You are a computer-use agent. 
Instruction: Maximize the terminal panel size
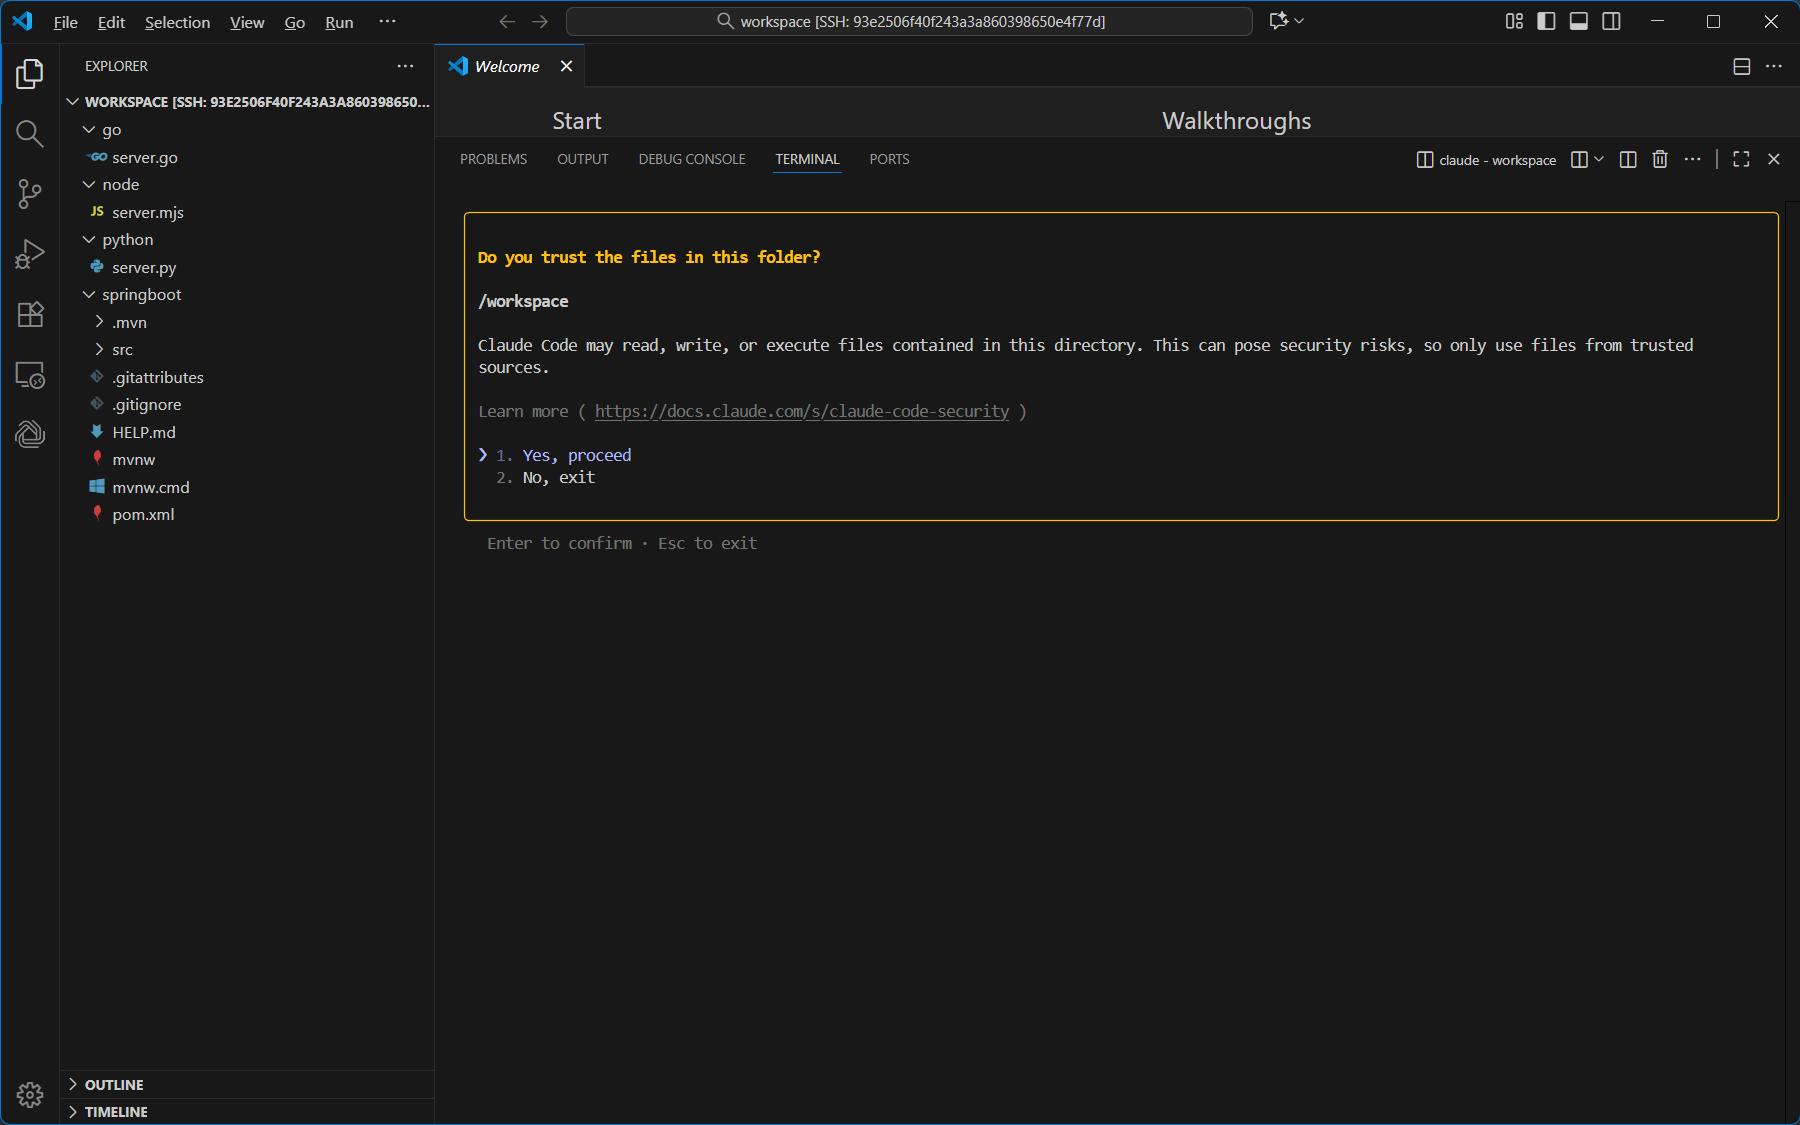point(1741,160)
